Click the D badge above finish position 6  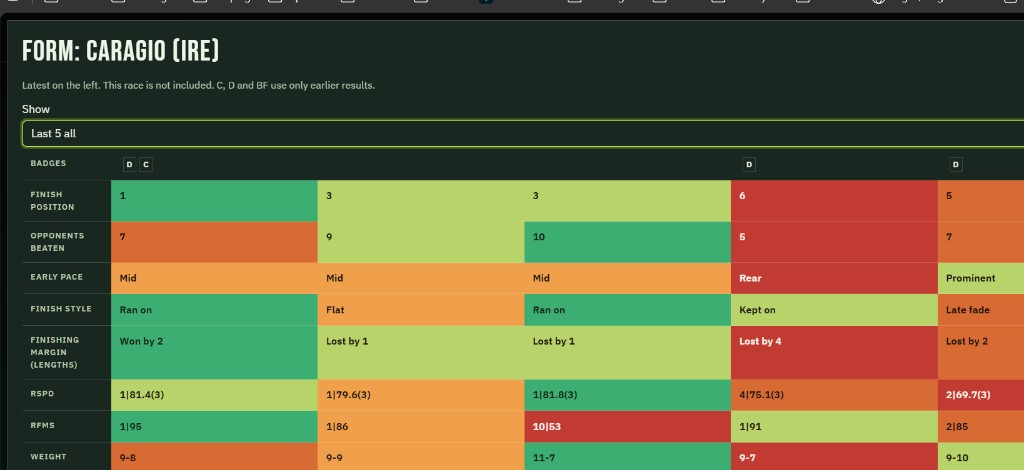[749, 164]
